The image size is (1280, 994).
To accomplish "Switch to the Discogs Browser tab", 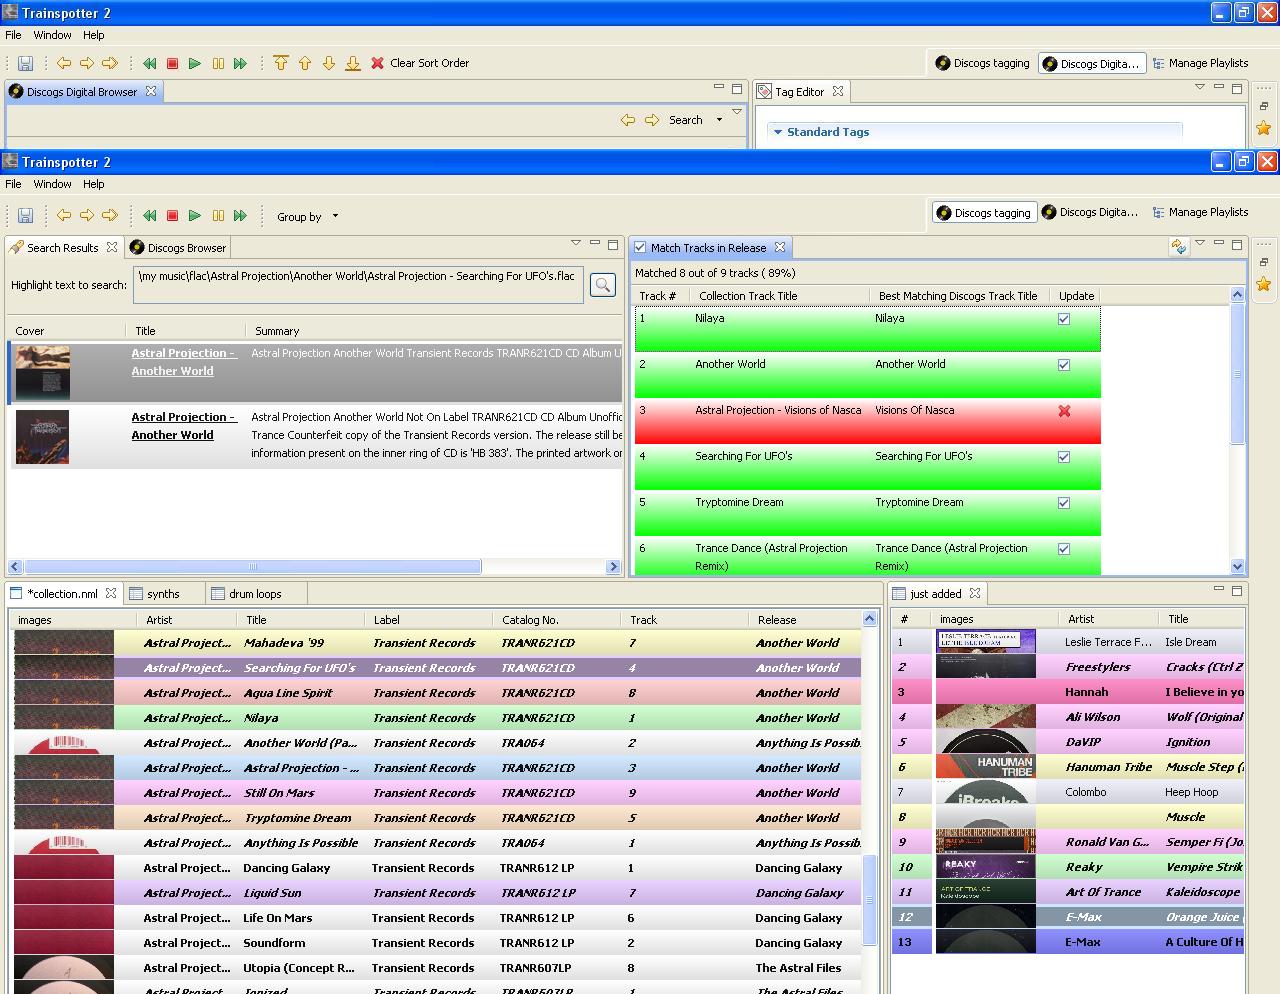I will click(x=186, y=248).
